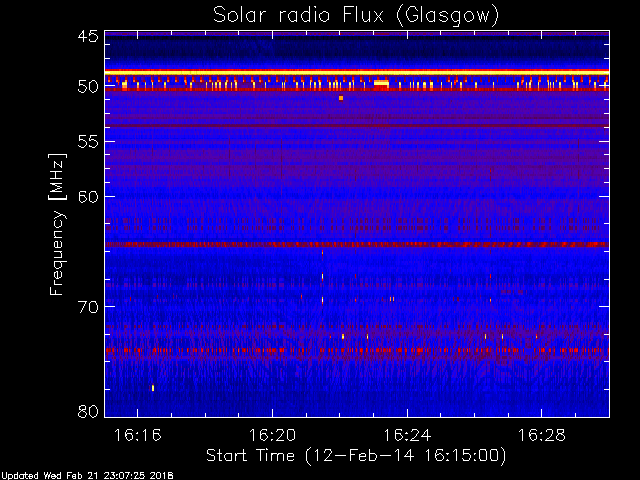The image size is (640, 480).
Task: Click the 16:28 time tick label
Action: click(542, 435)
